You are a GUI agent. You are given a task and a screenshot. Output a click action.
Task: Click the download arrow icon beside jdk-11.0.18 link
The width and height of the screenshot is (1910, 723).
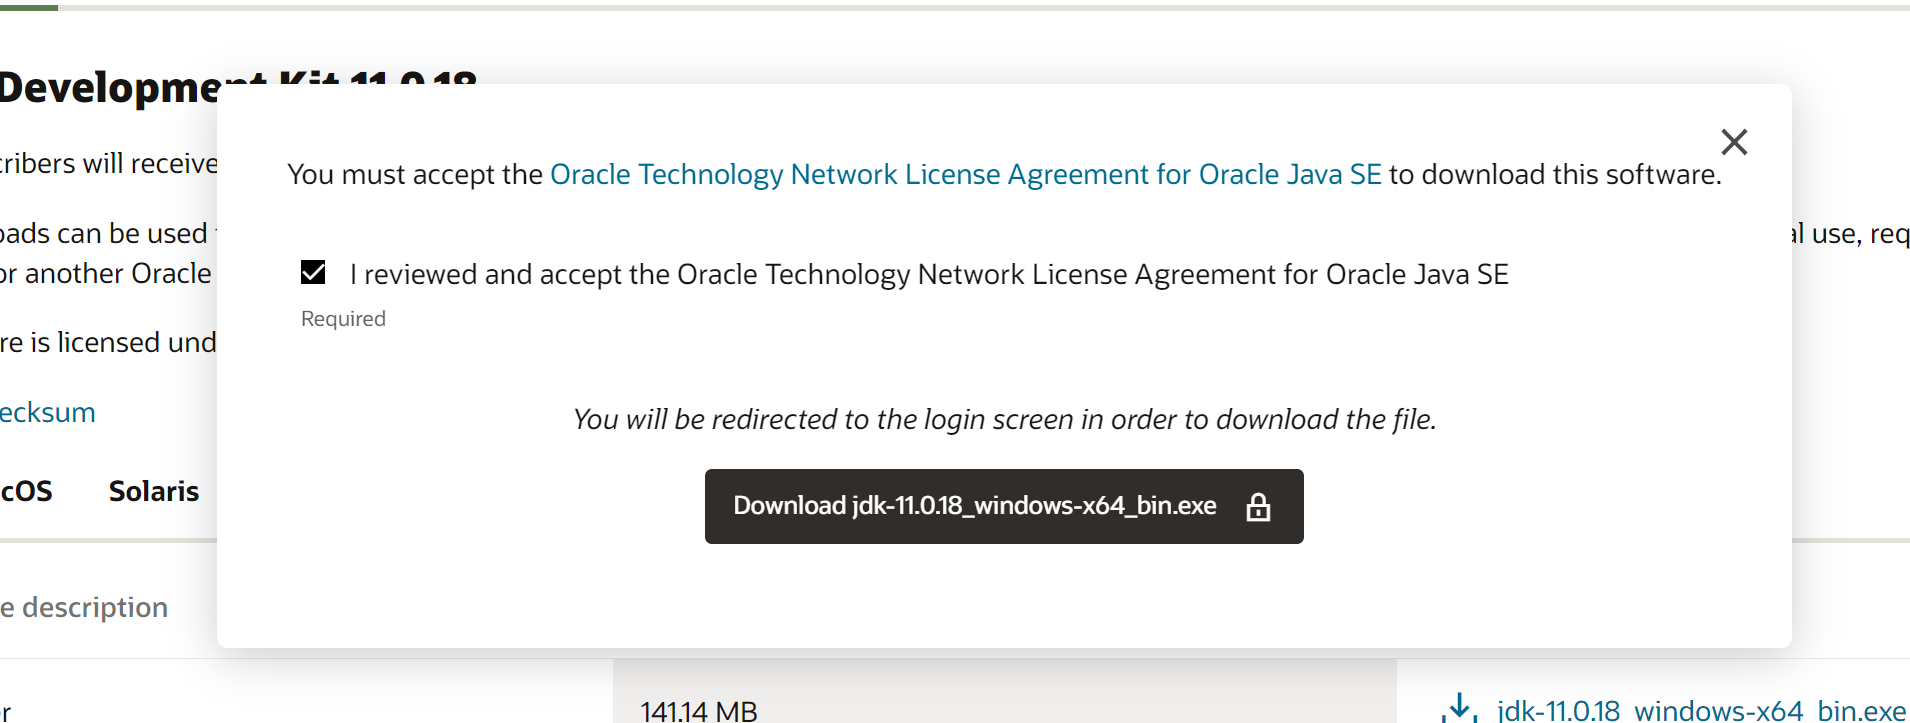pyautogui.click(x=1460, y=708)
